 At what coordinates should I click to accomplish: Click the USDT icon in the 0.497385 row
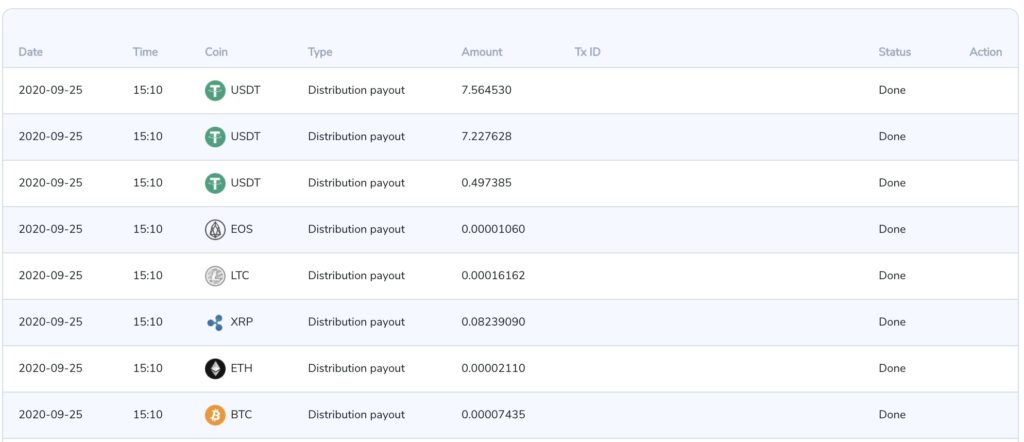215,183
